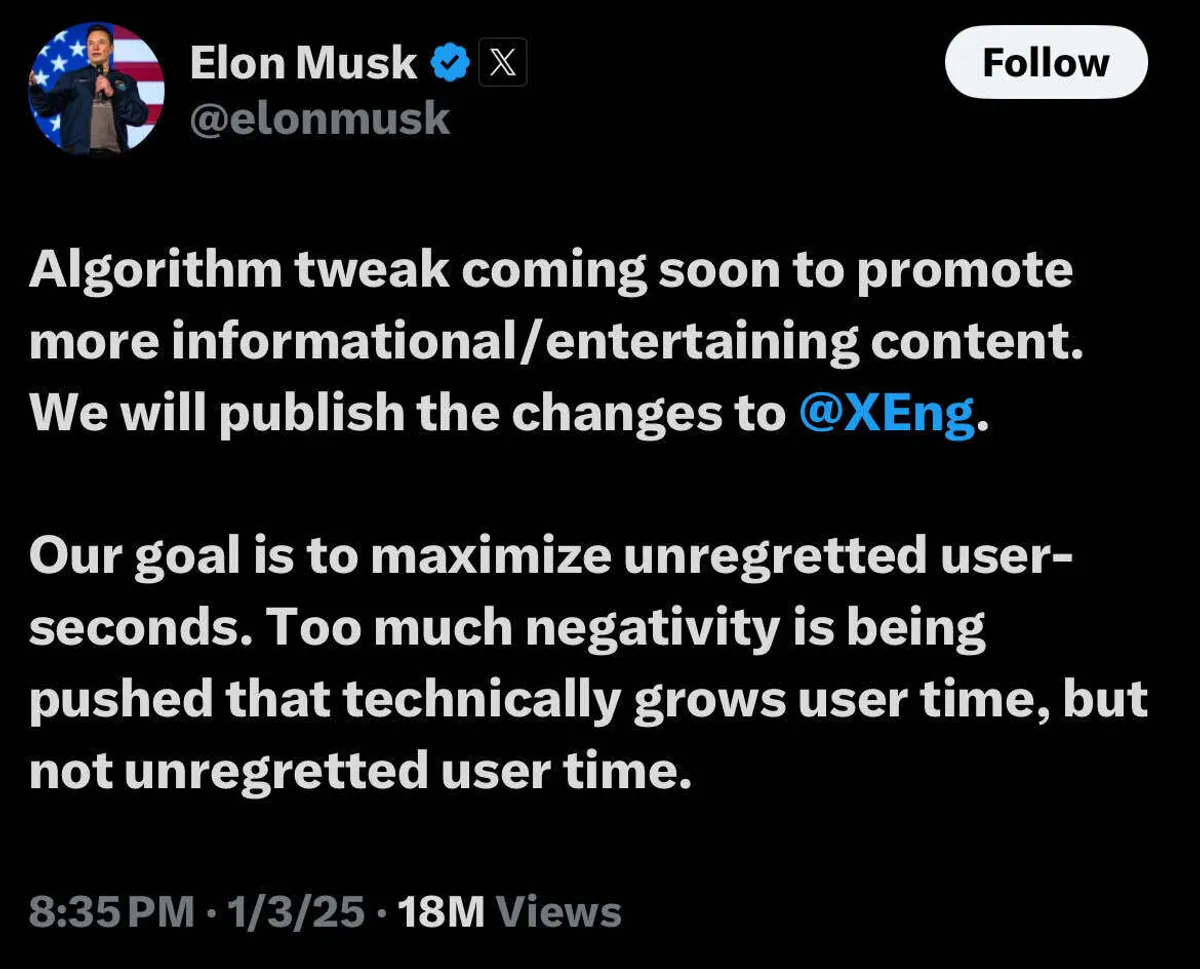
Task: Click the Views label
Action: (559, 912)
